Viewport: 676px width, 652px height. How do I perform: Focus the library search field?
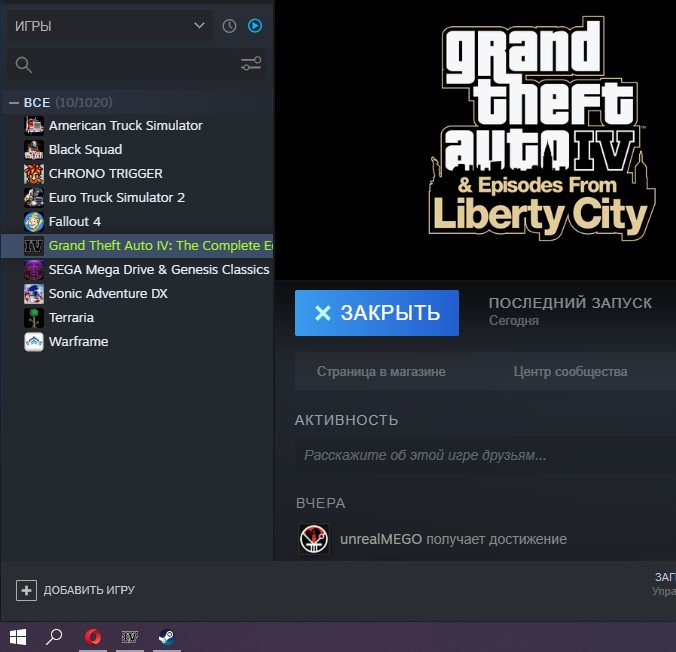136,64
